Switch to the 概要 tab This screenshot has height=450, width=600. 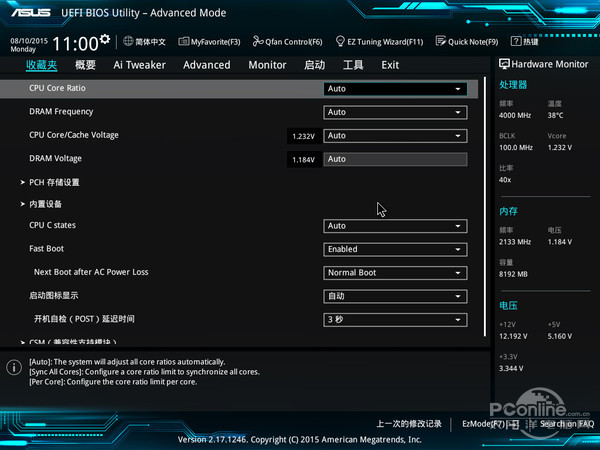[x=85, y=65]
